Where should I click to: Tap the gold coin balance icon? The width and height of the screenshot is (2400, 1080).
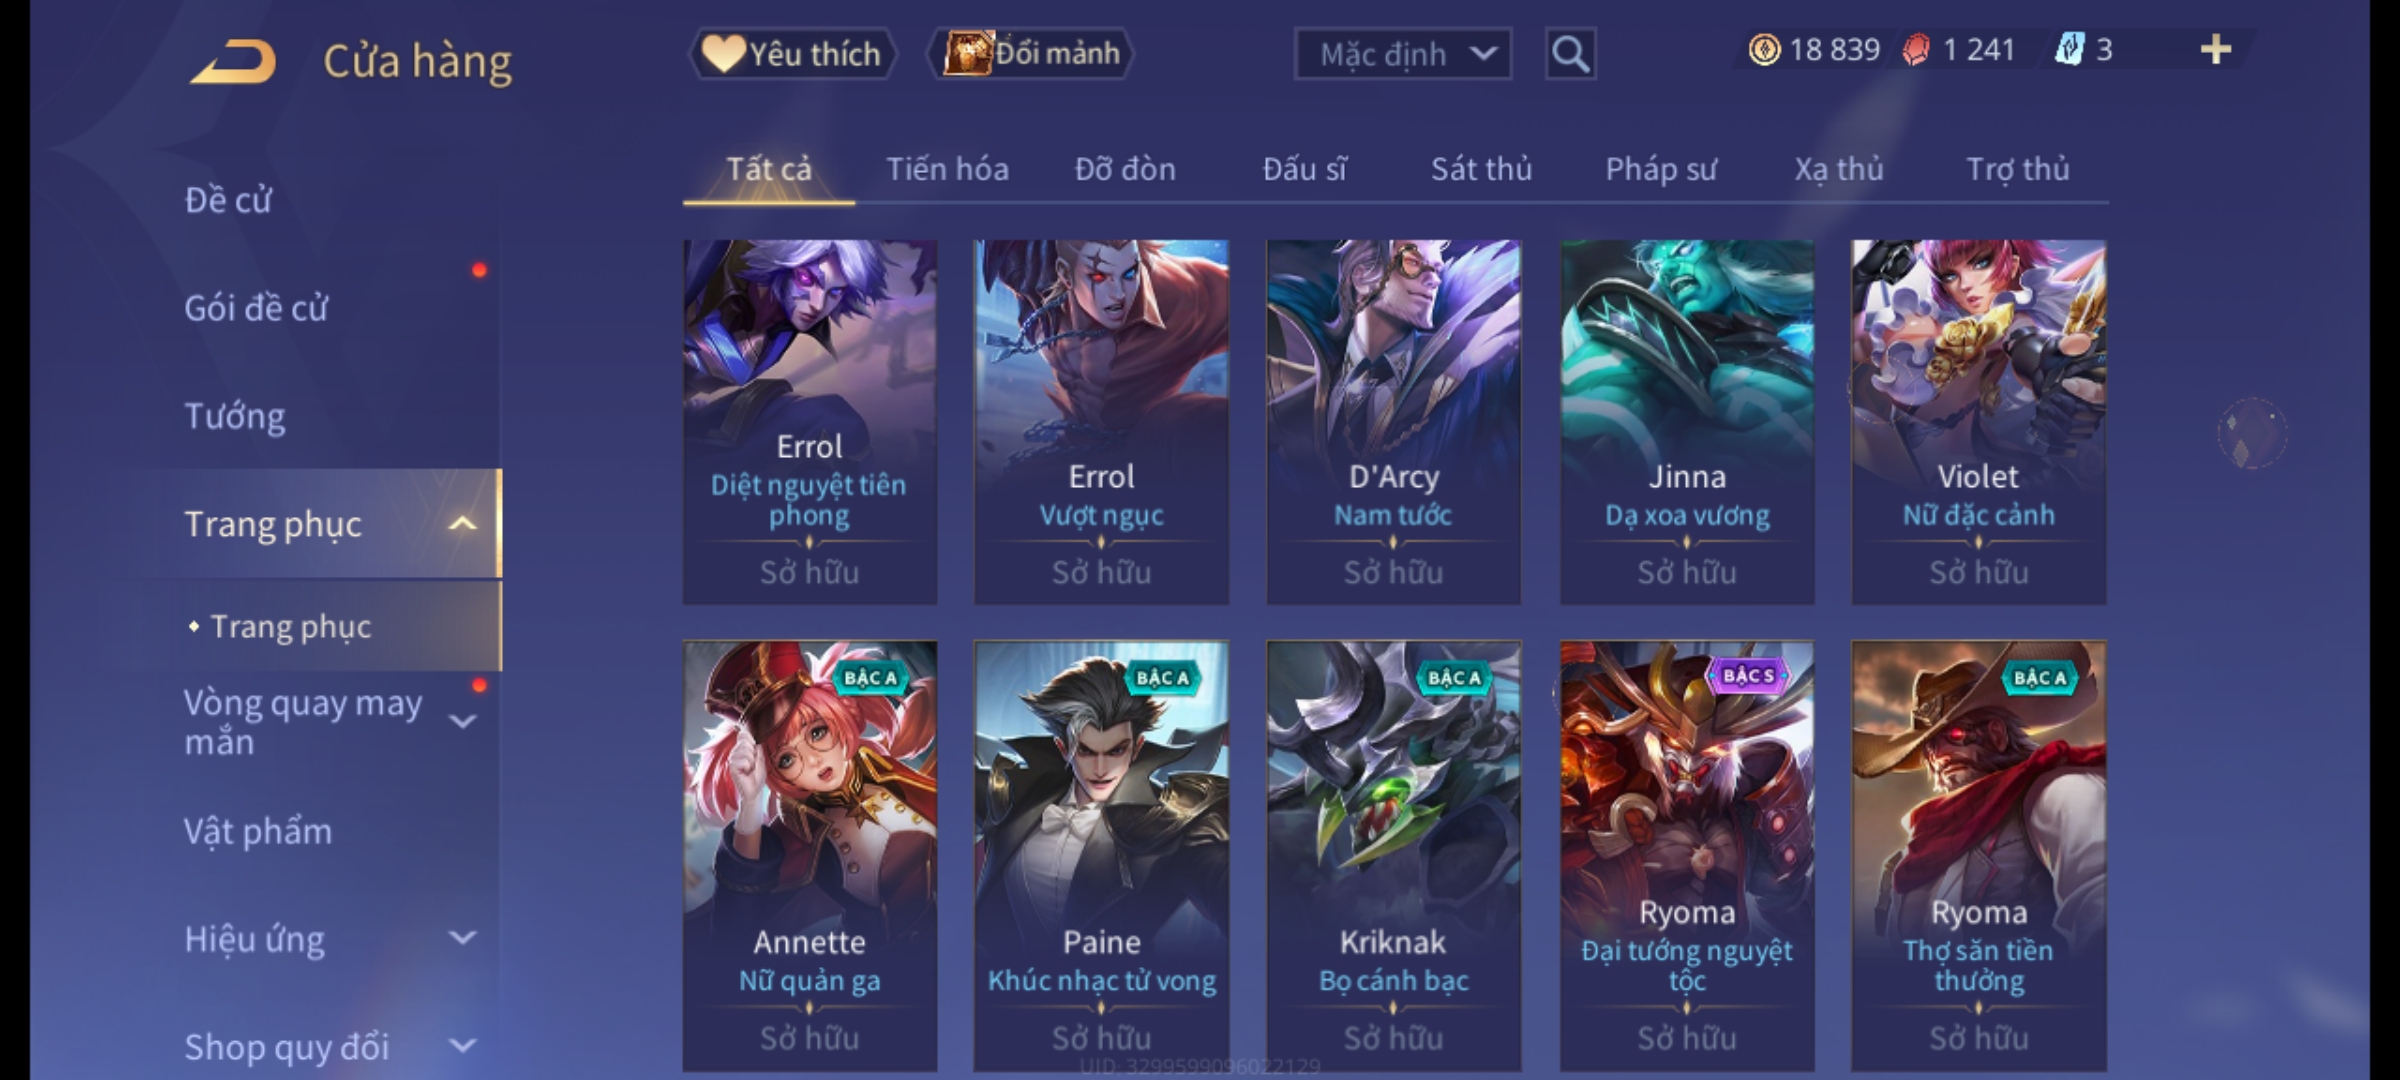coord(1764,49)
